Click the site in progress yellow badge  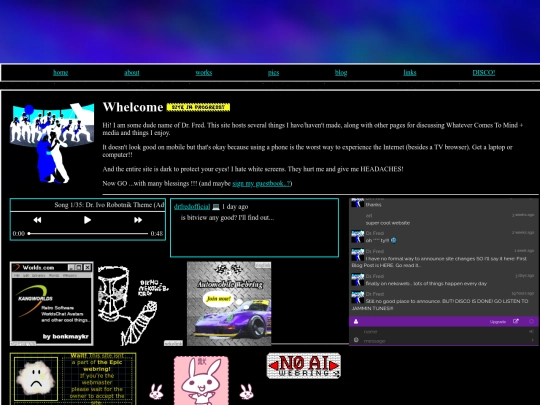pyautogui.click(x=198, y=107)
